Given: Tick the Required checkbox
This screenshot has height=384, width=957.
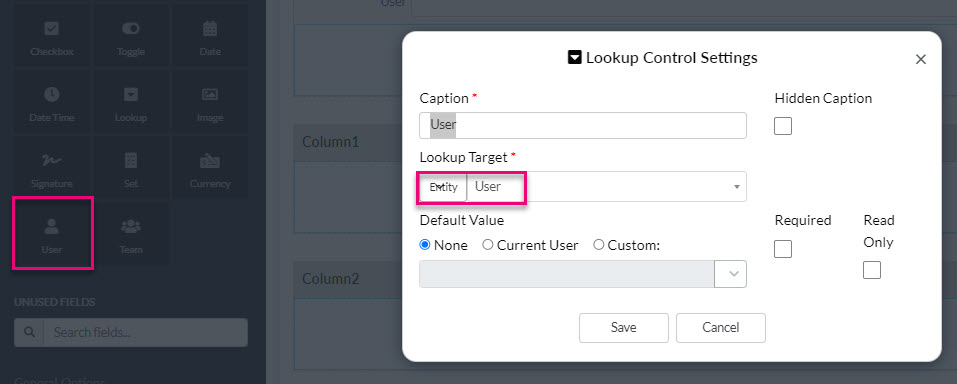Looking at the screenshot, I should (x=783, y=249).
